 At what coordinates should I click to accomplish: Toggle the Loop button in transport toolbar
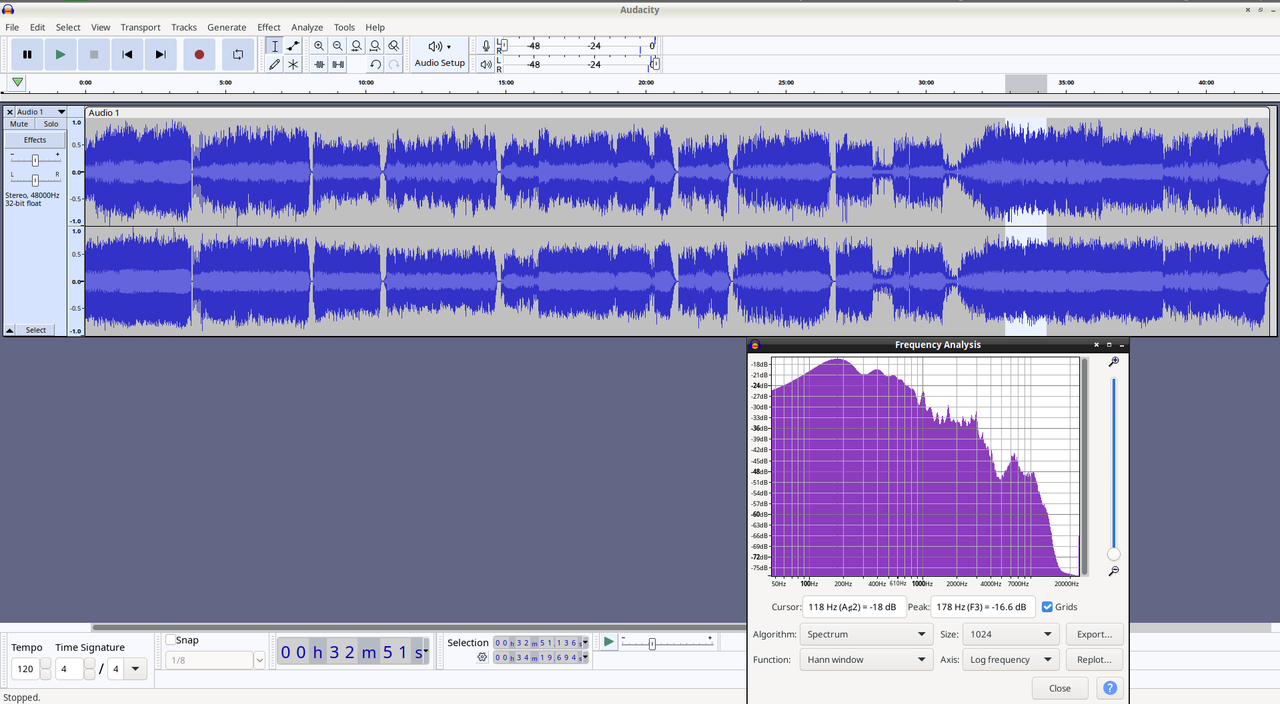click(x=238, y=54)
